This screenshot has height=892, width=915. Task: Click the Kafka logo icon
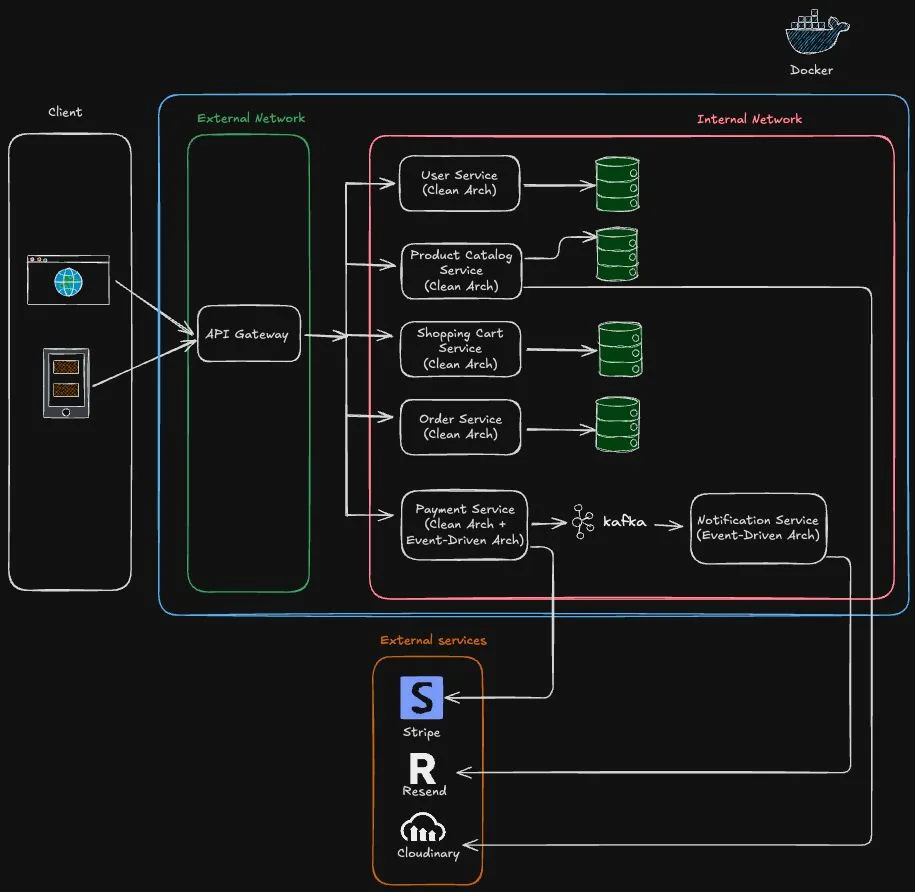pyautogui.click(x=584, y=523)
